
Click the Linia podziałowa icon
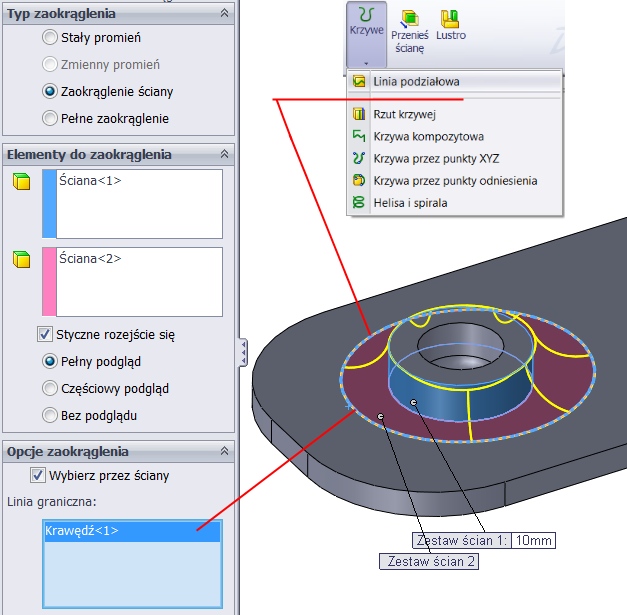(x=359, y=81)
